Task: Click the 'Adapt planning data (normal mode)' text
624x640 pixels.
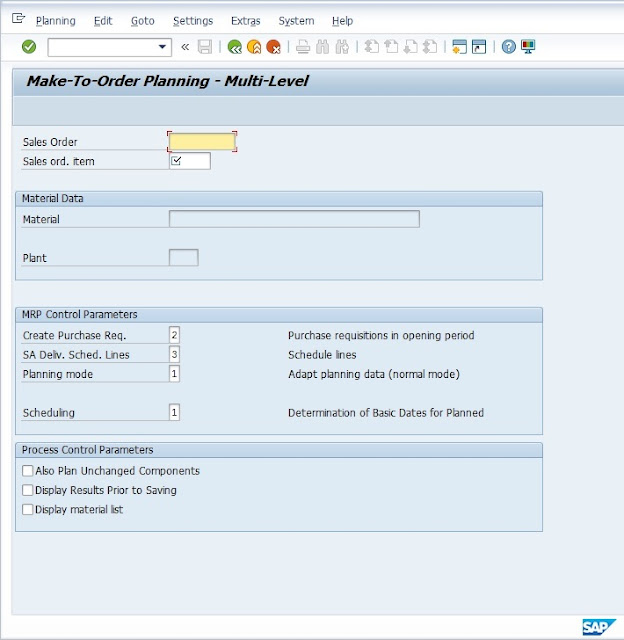Action: tap(374, 374)
